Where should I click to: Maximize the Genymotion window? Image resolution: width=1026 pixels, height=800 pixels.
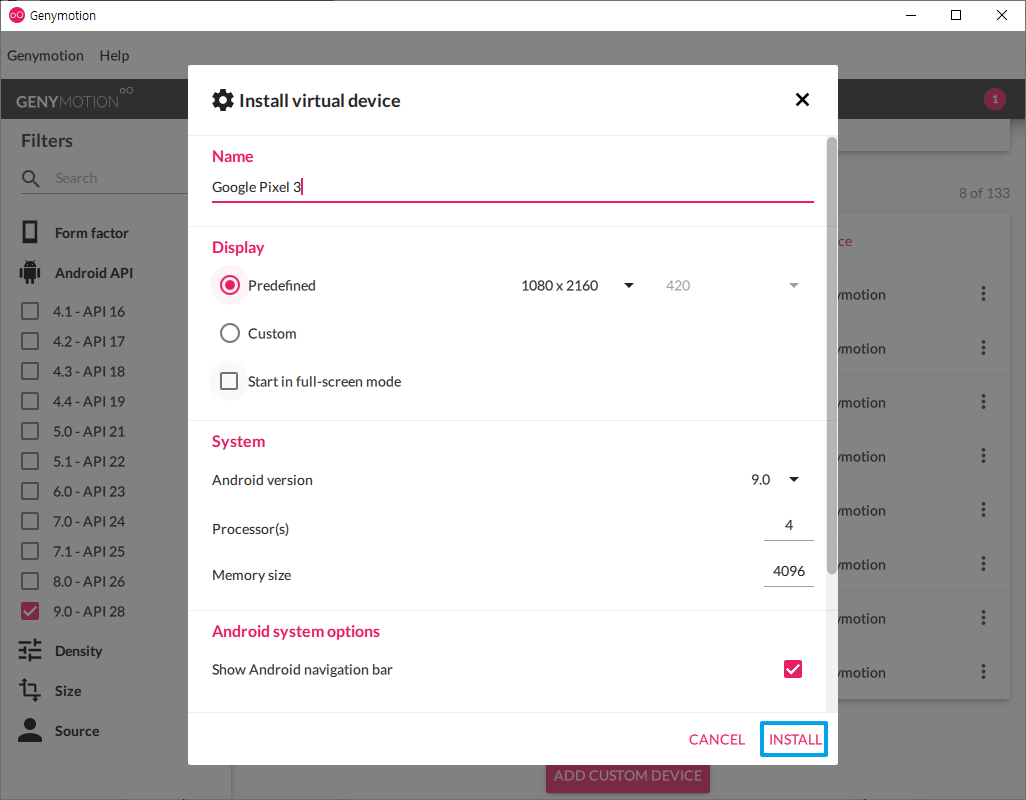click(956, 15)
